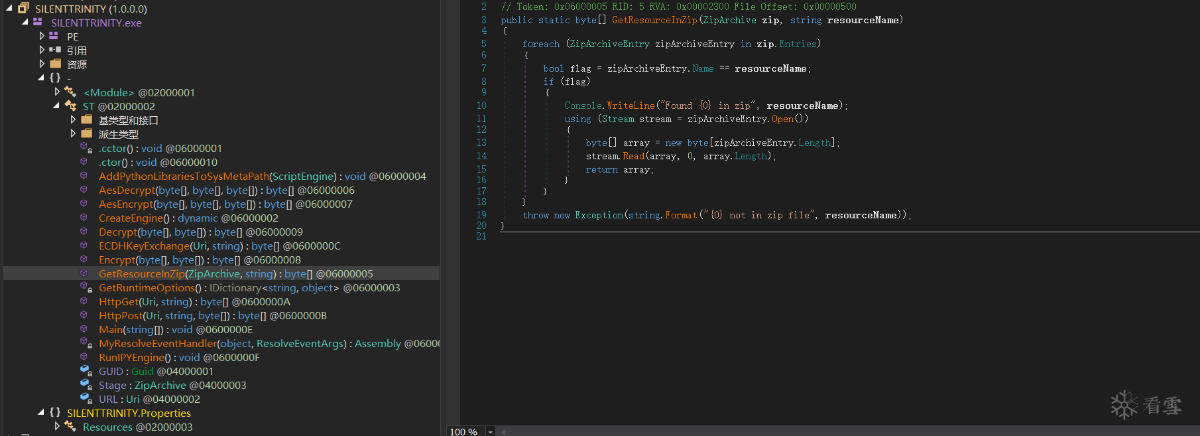
Task: Select the <Module> class icon
Action: (x=71, y=92)
